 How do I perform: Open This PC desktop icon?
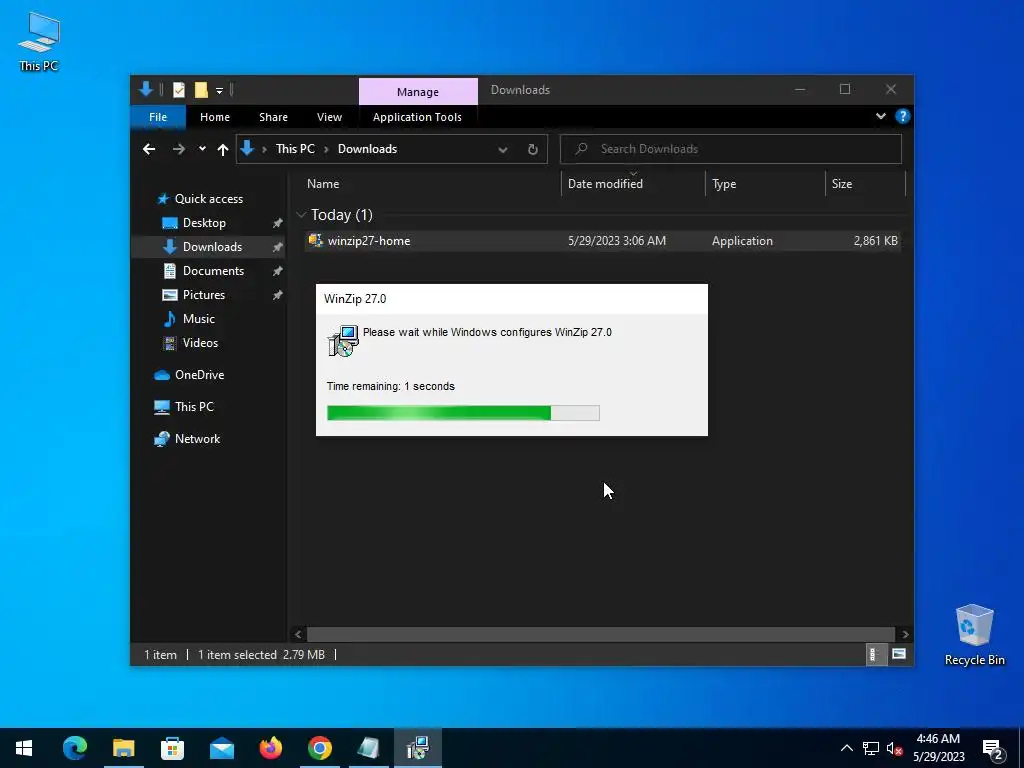(39, 41)
